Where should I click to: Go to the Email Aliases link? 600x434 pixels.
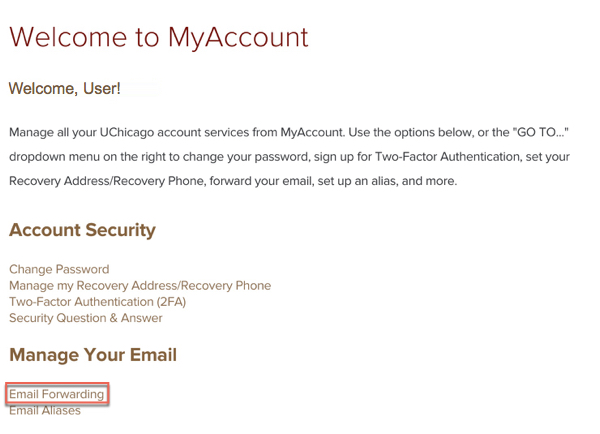(x=45, y=410)
